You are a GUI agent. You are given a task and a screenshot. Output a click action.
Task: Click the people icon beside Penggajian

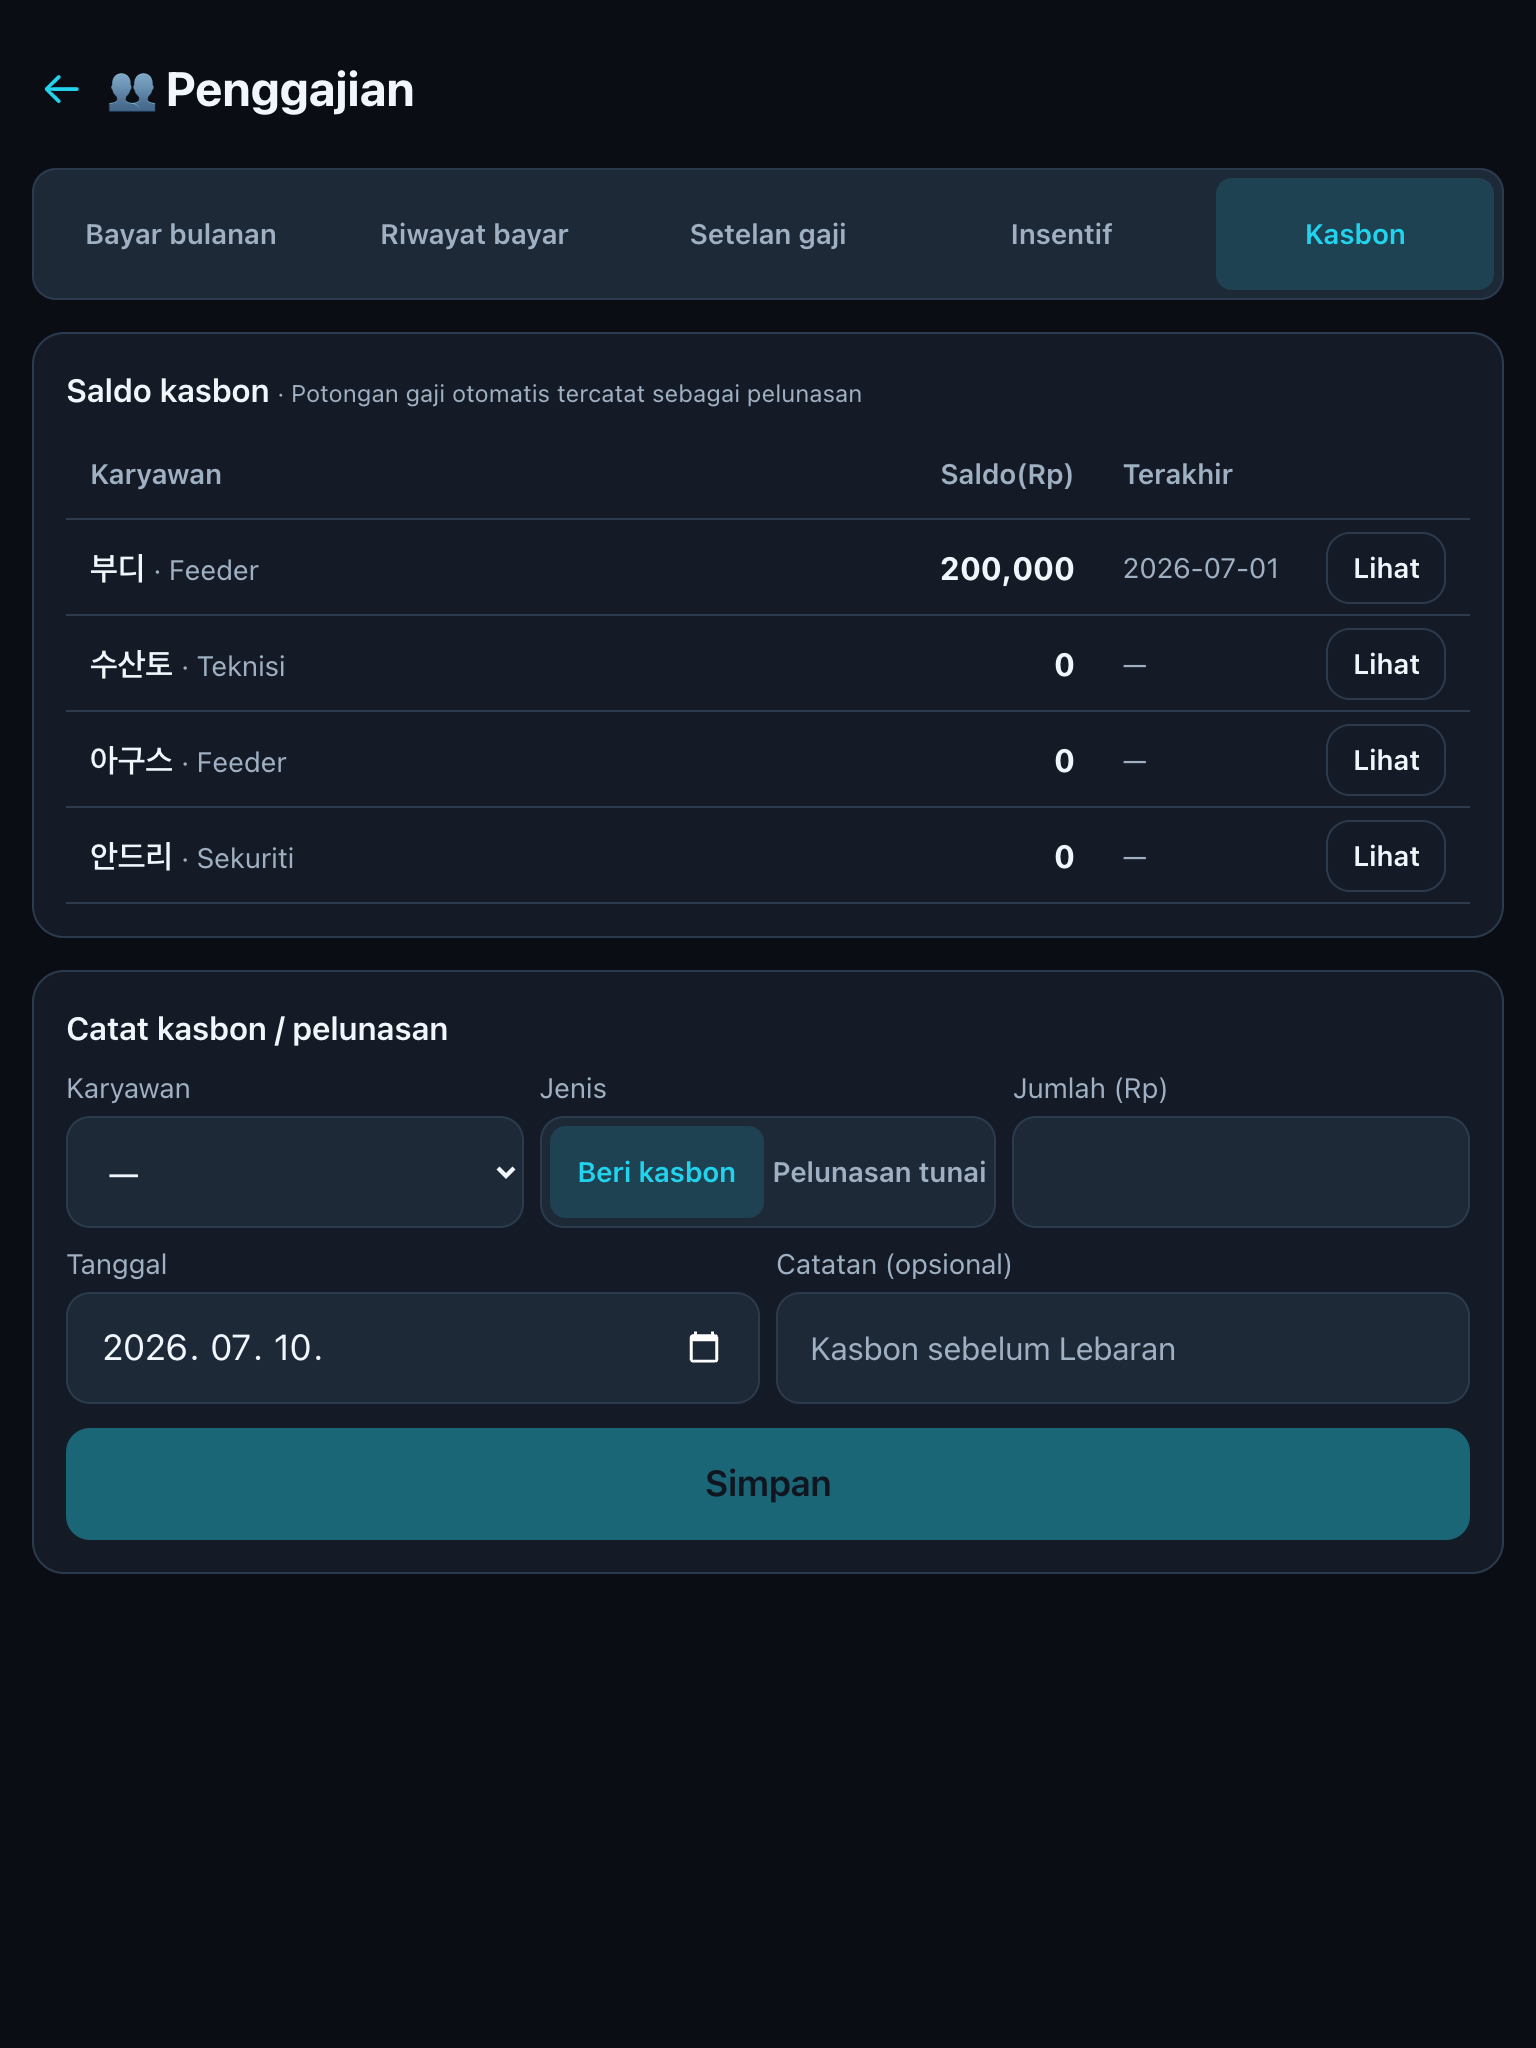point(132,91)
